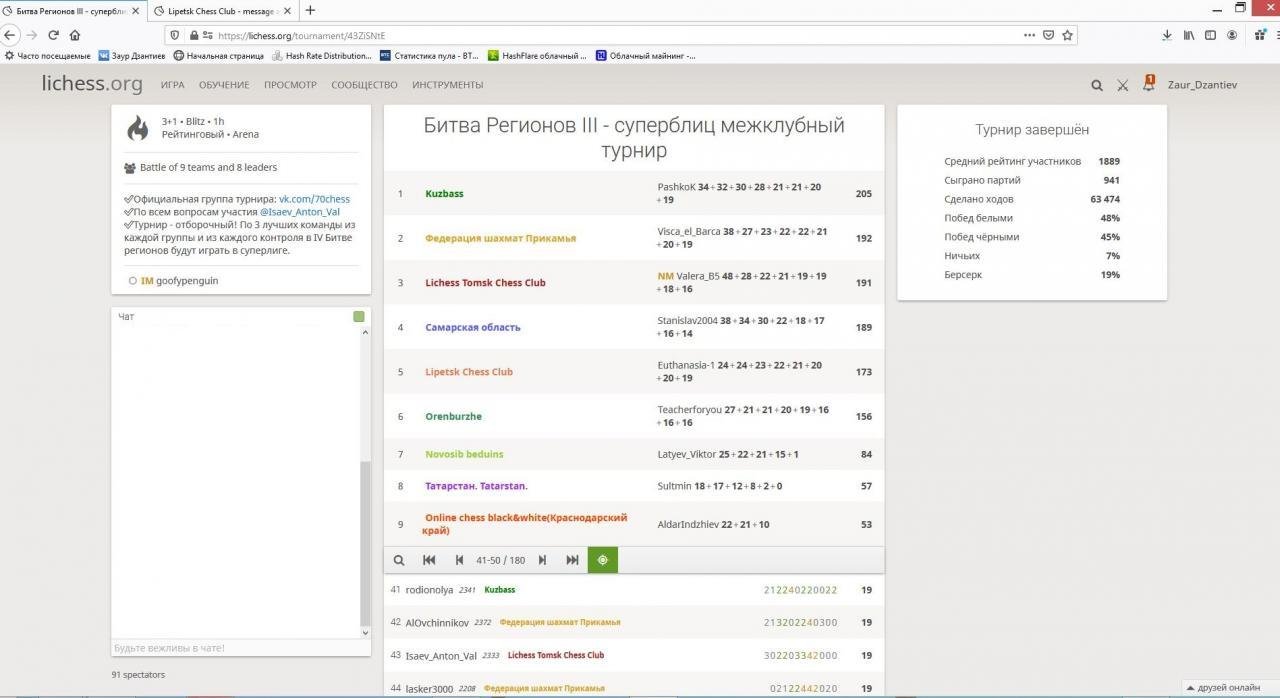Open @Isaev_Anton_Val profile link in description
Image resolution: width=1280 pixels, height=698 pixels.
(x=300, y=212)
